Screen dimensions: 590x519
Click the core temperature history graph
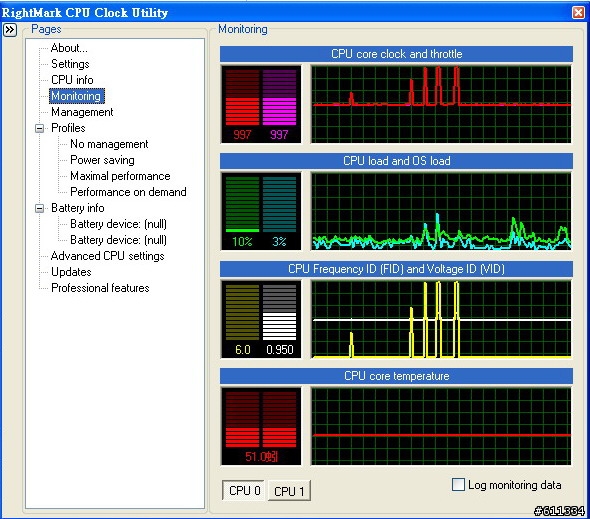click(x=441, y=426)
